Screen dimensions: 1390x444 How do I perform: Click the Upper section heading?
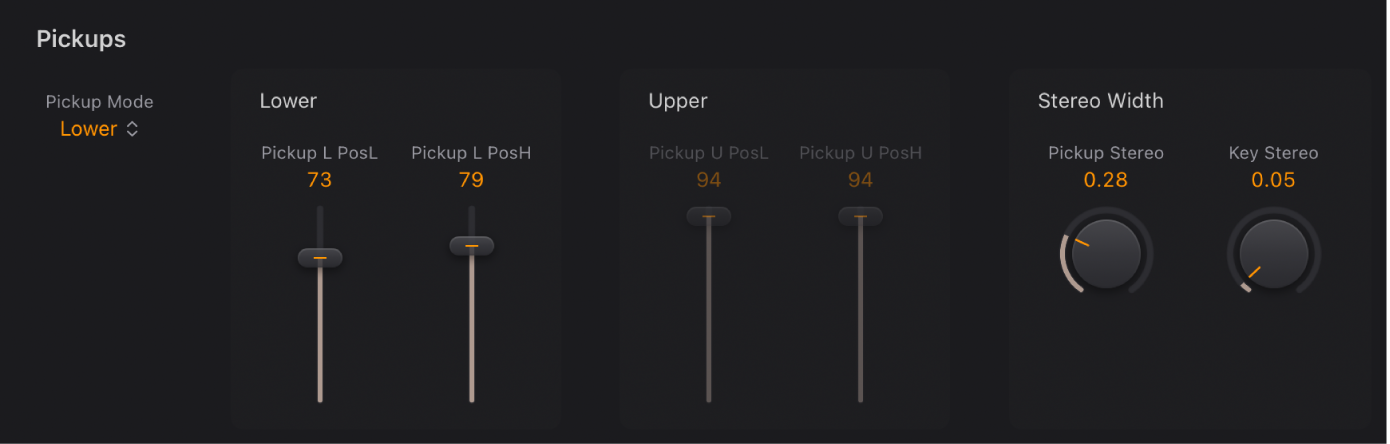tap(678, 101)
